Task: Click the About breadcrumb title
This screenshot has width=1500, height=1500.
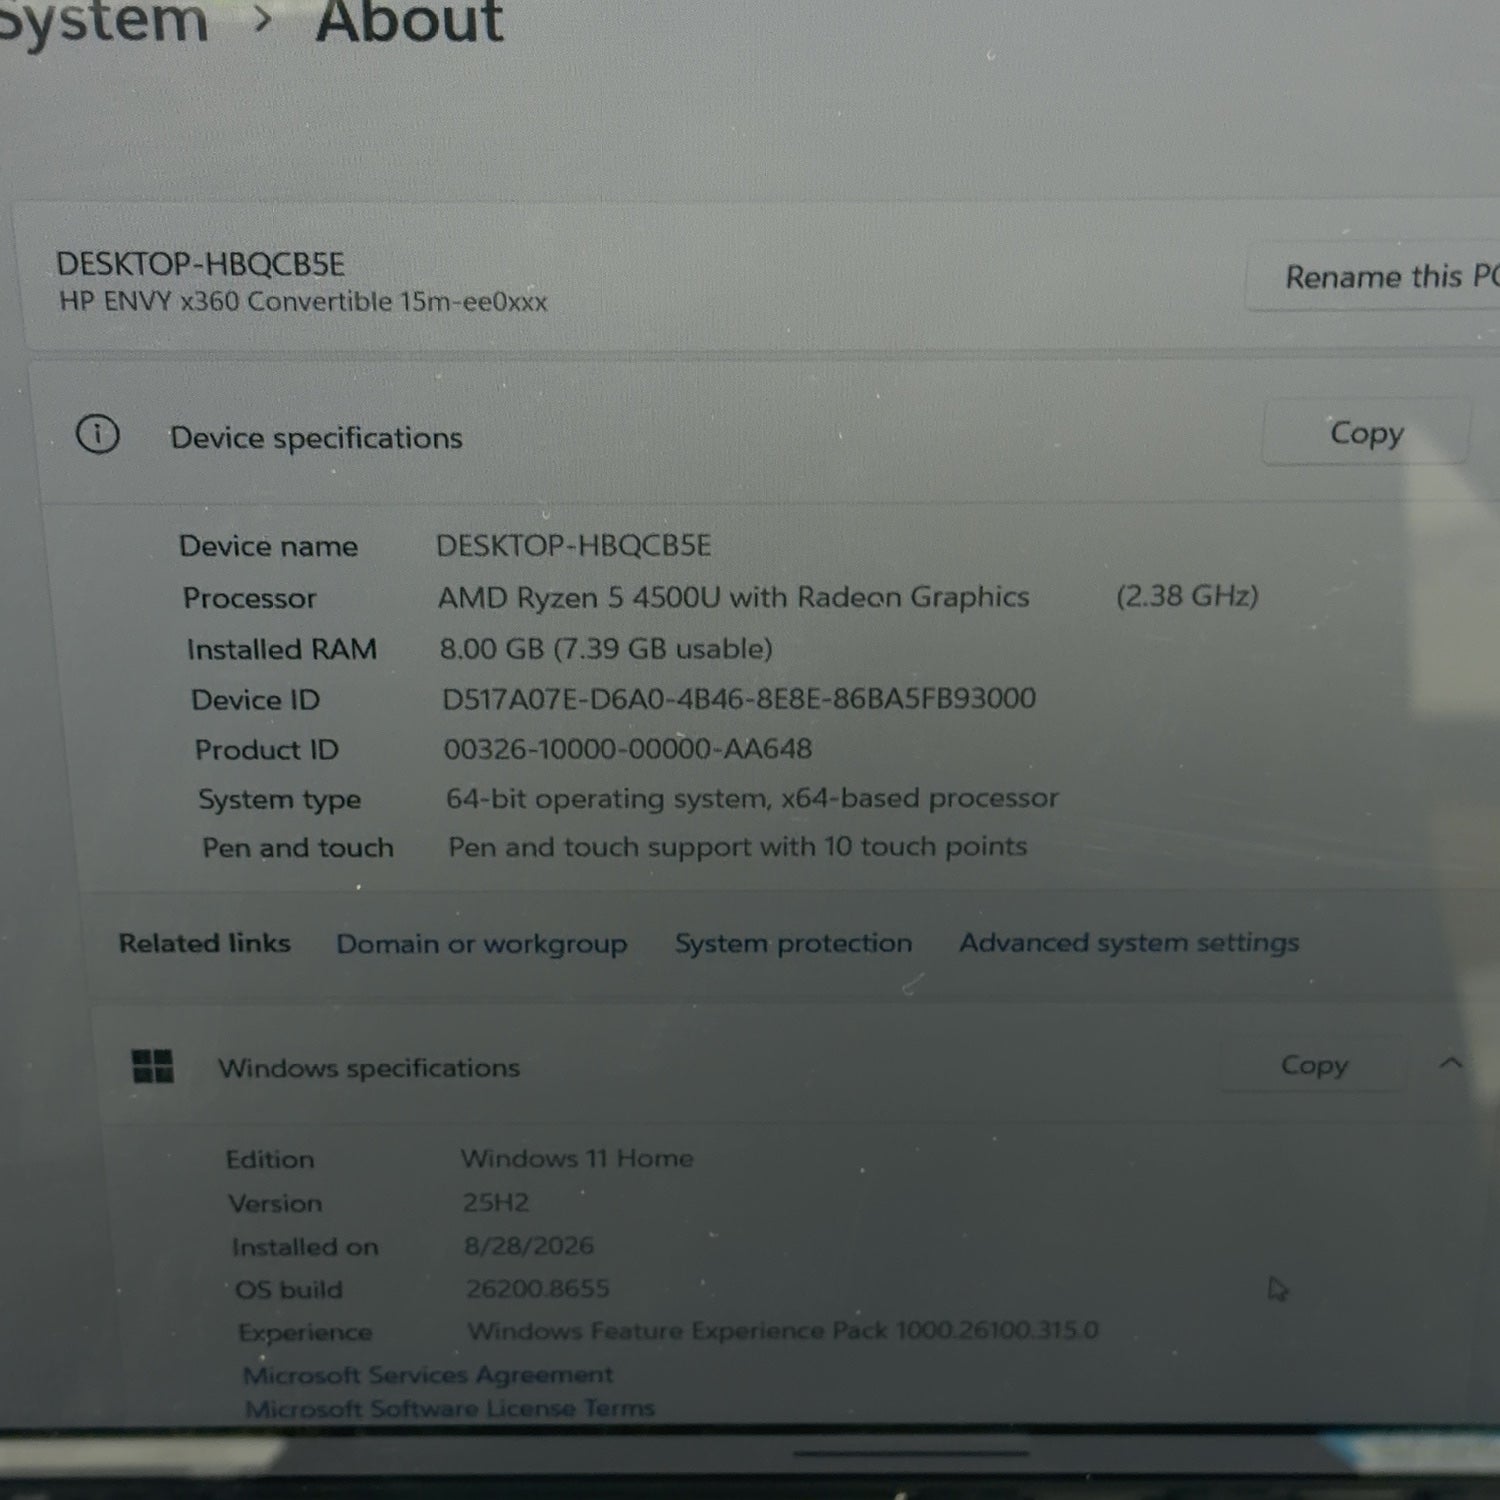Action: [409, 22]
